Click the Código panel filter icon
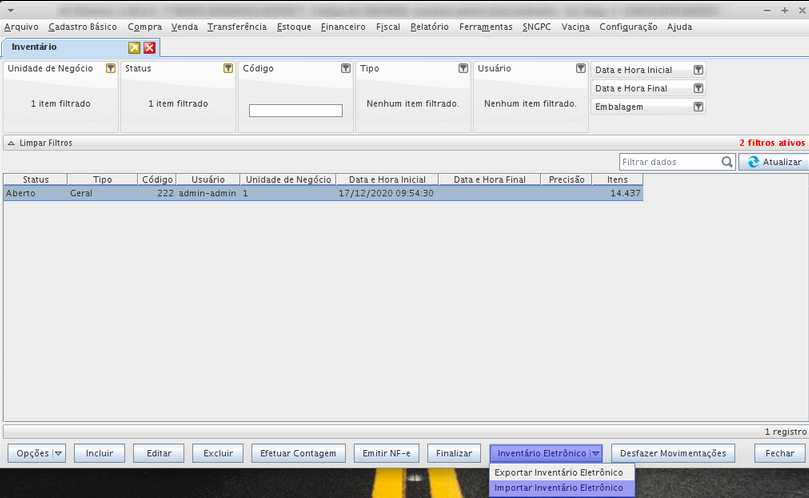Screen dimensions: 809x498 (346, 69)
